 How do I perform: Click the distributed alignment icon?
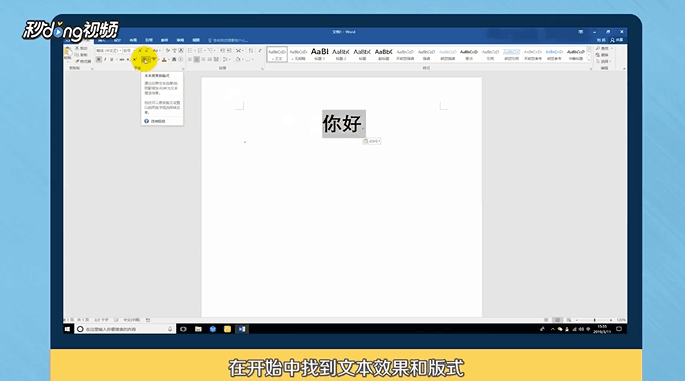point(216,59)
